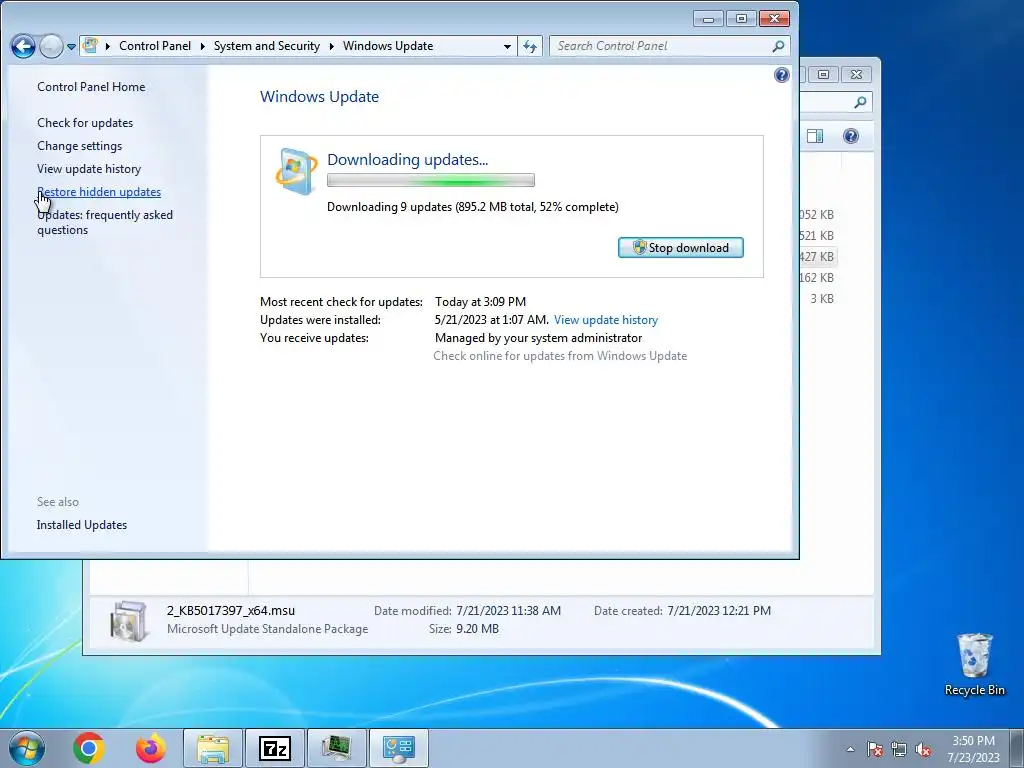
Task: Open the Windows Start menu
Action: click(x=27, y=748)
